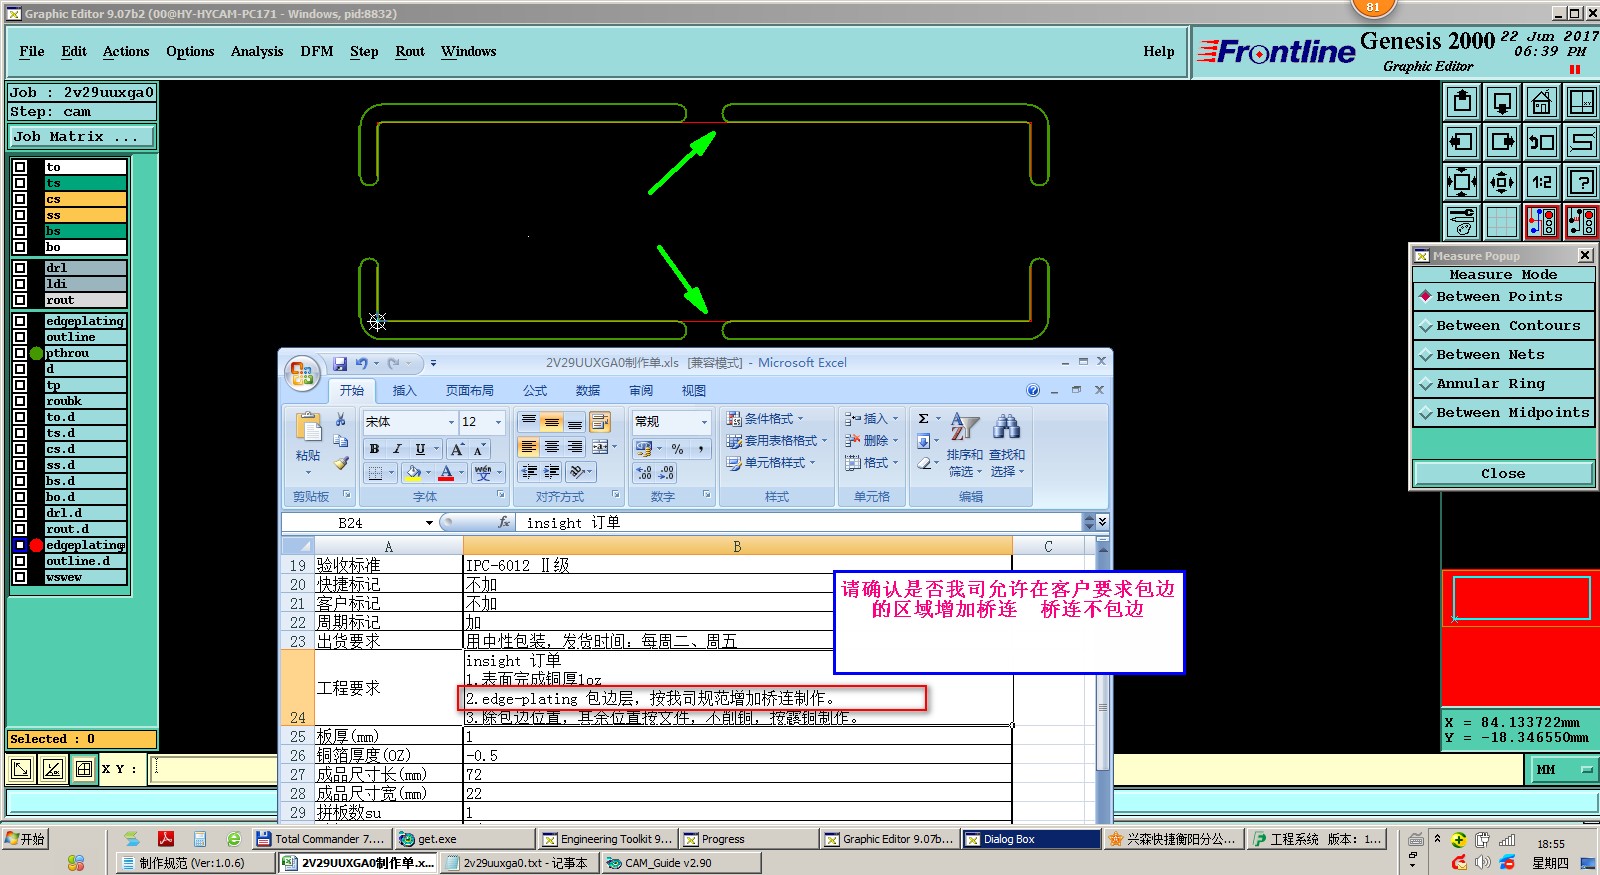This screenshot has height=875, width=1600.
Task: Open the Excel name box dropdown arrow
Action: (x=429, y=523)
